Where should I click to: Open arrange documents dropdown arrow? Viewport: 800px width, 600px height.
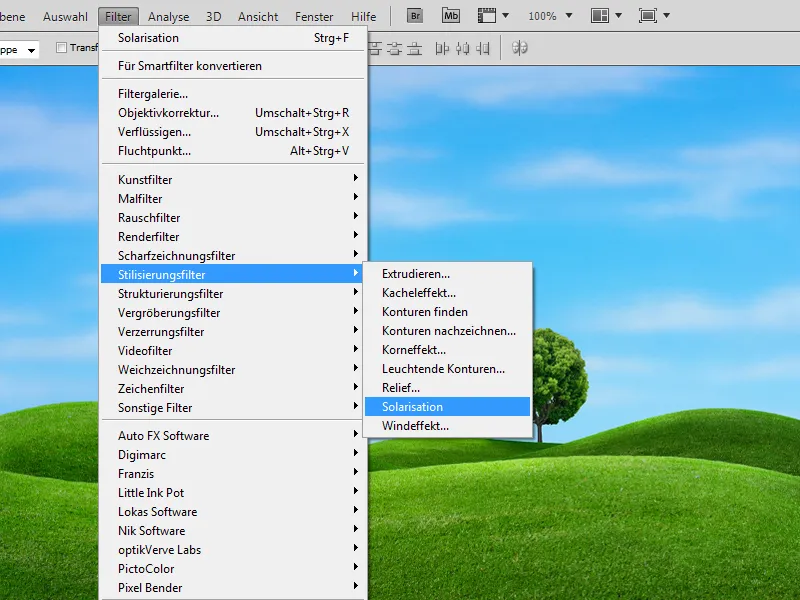[x=618, y=16]
